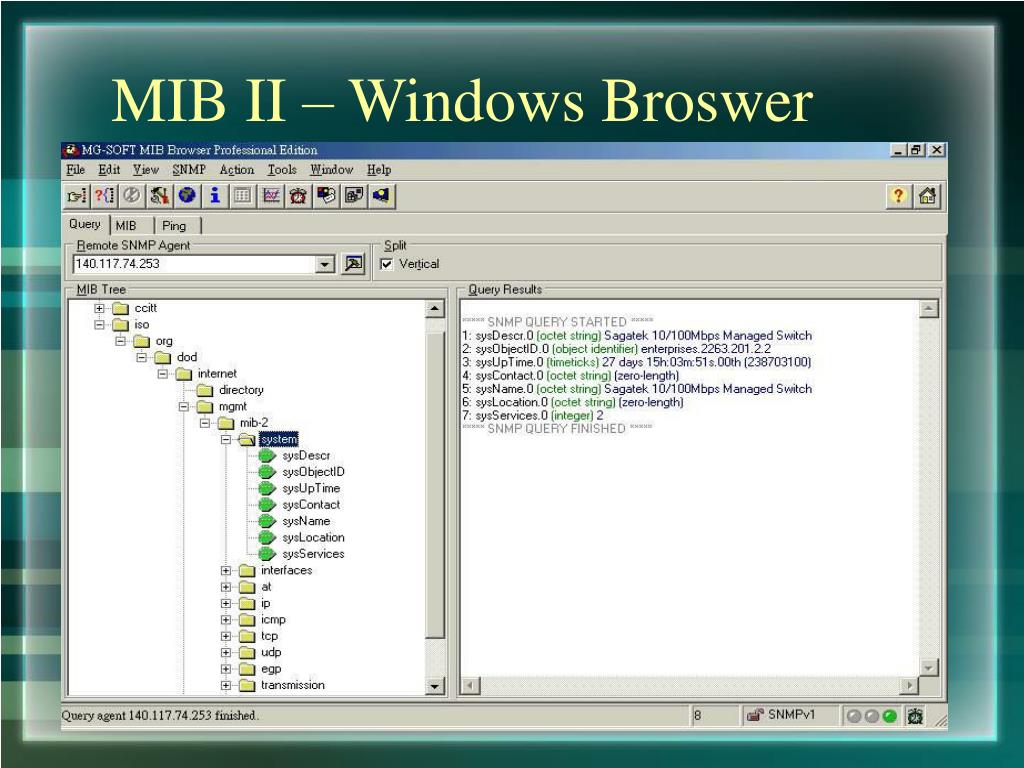Viewport: 1024px width, 768px height.
Task: Select the egp node in MIB tree
Action: (x=271, y=669)
